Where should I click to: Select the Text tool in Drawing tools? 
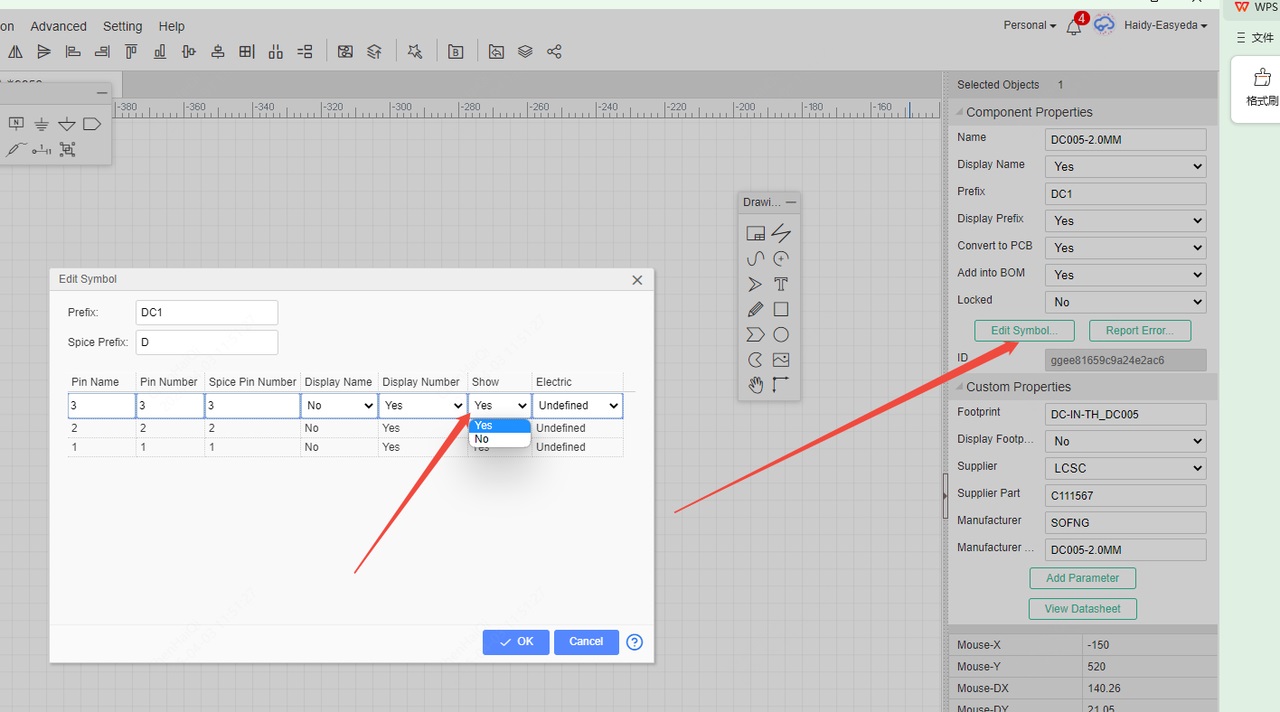[781, 284]
